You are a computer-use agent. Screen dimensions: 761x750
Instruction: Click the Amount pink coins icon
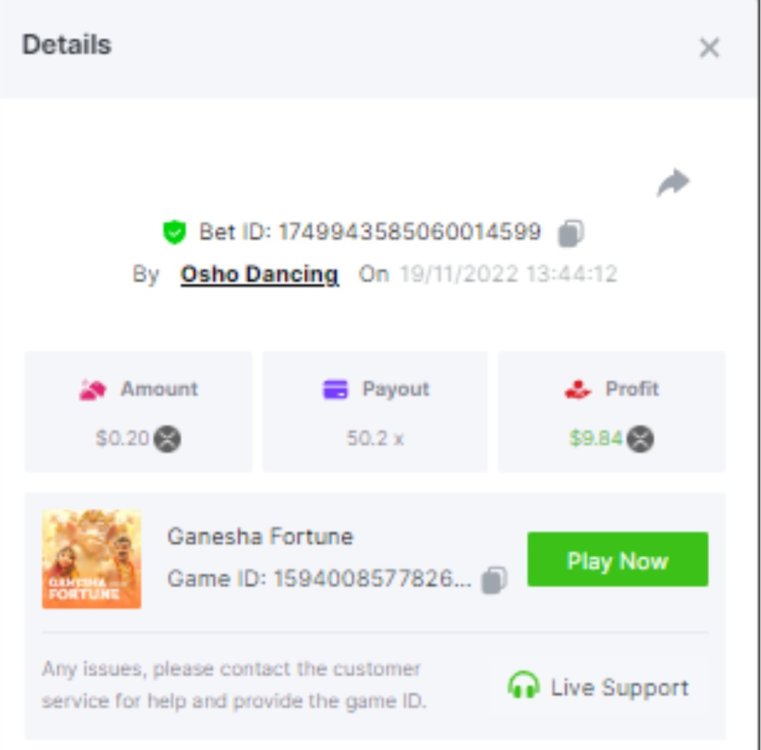tap(92, 389)
